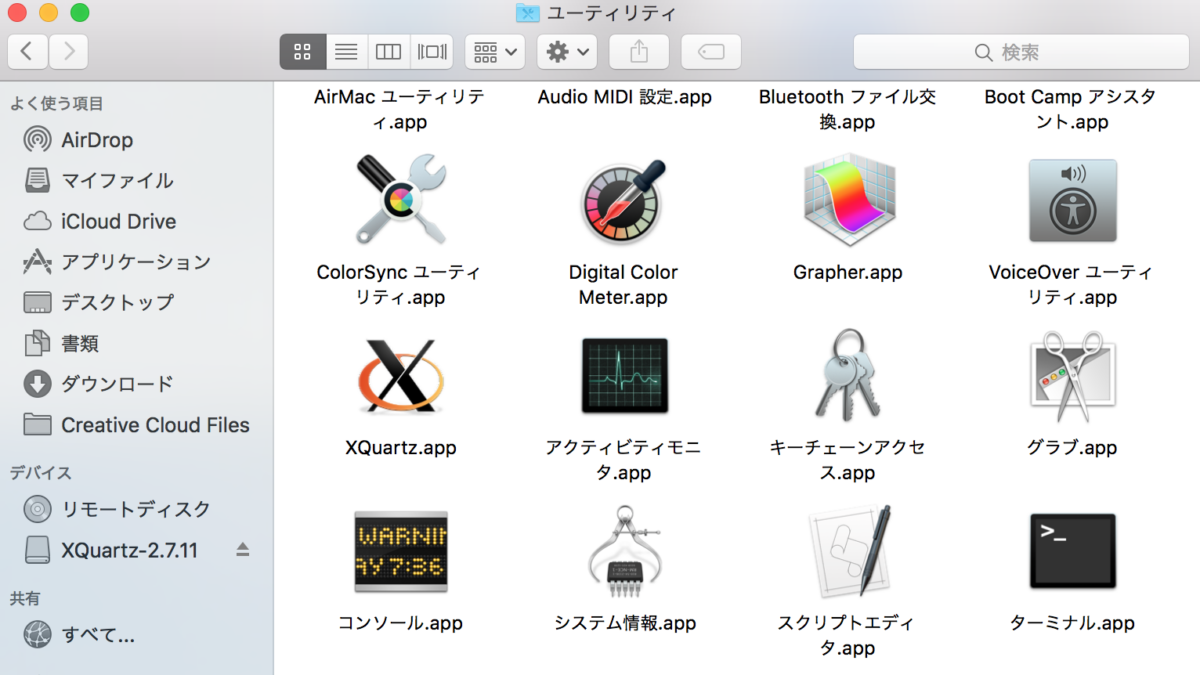Click the ターミナル.app name label
Image resolution: width=1200 pixels, height=675 pixels.
click(1072, 623)
